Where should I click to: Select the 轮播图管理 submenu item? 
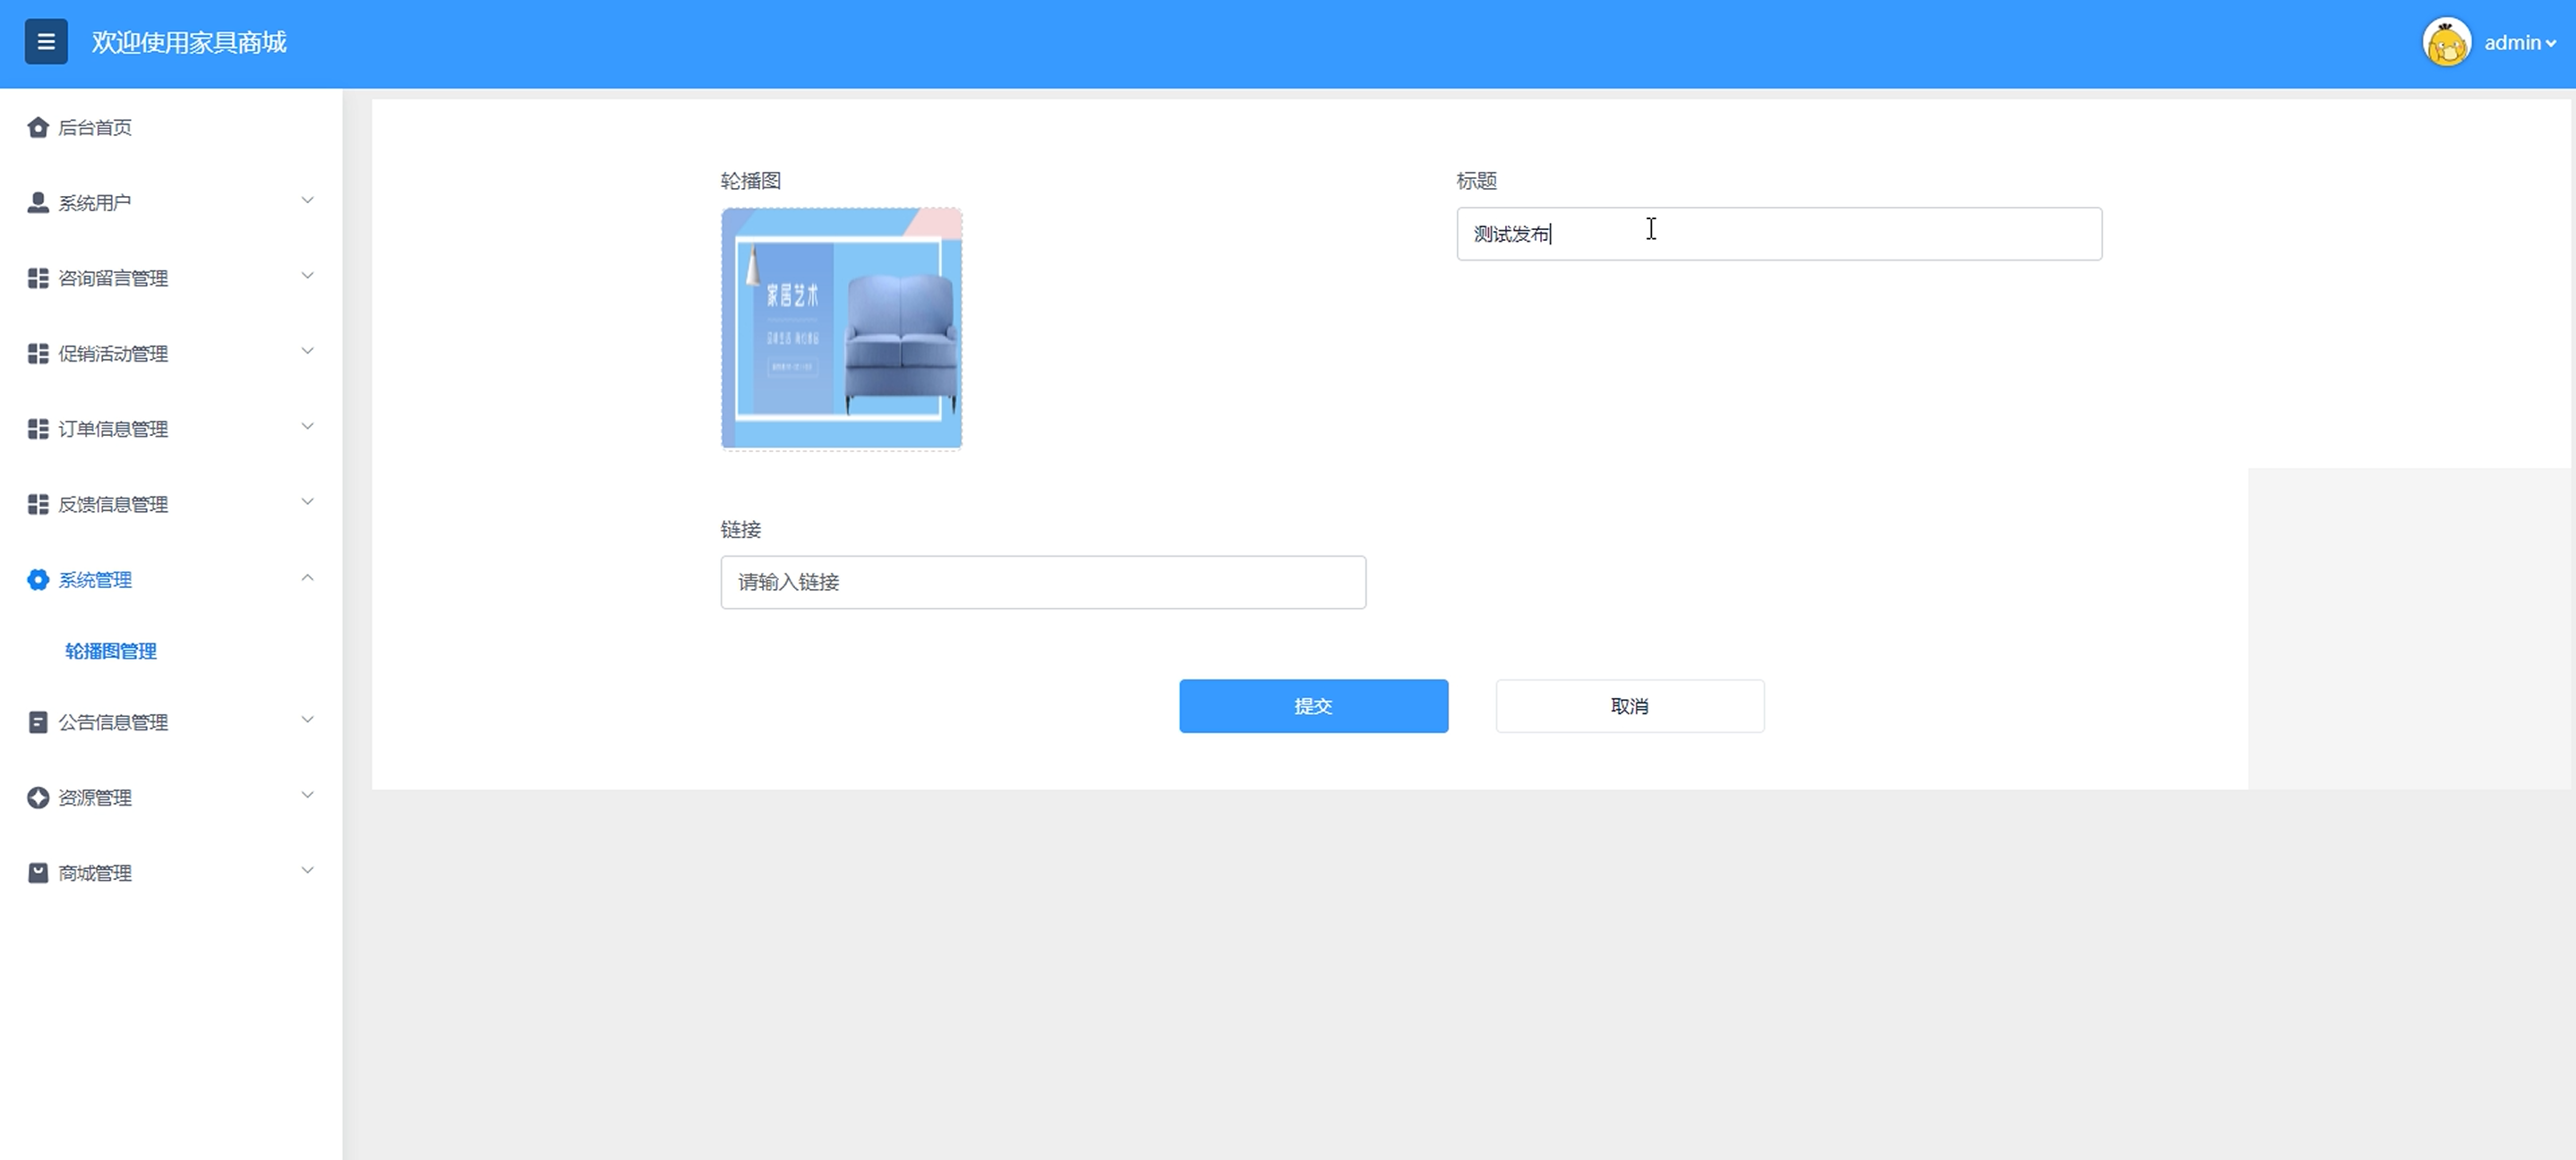point(111,651)
